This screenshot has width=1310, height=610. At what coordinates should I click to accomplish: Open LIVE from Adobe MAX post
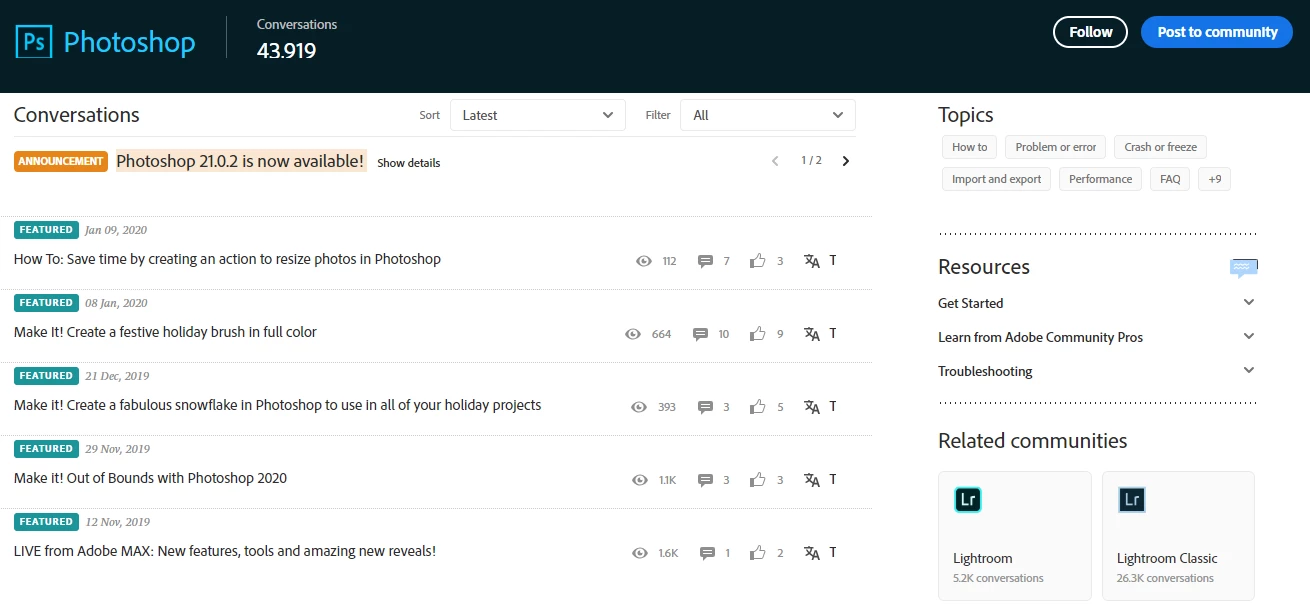coord(225,551)
